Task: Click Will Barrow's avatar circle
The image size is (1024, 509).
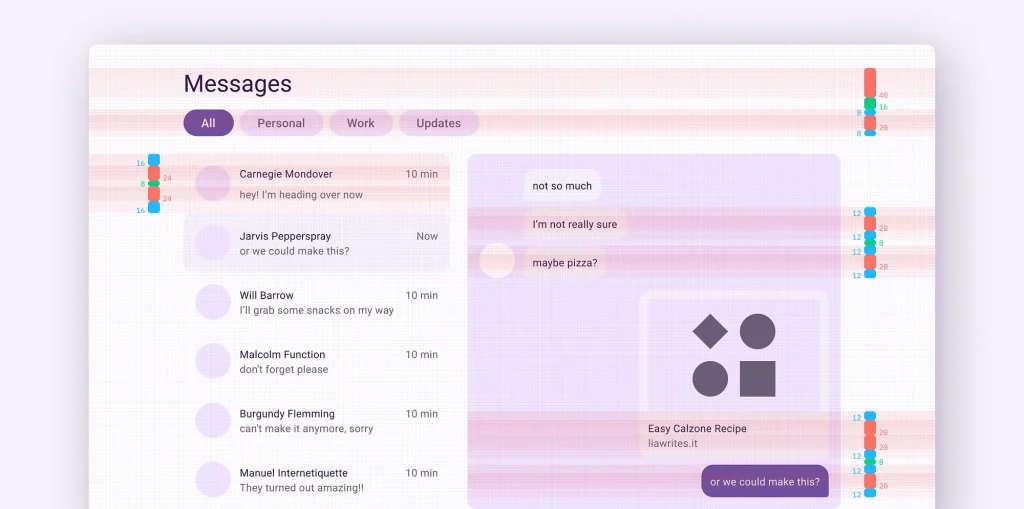Action: pos(213,302)
